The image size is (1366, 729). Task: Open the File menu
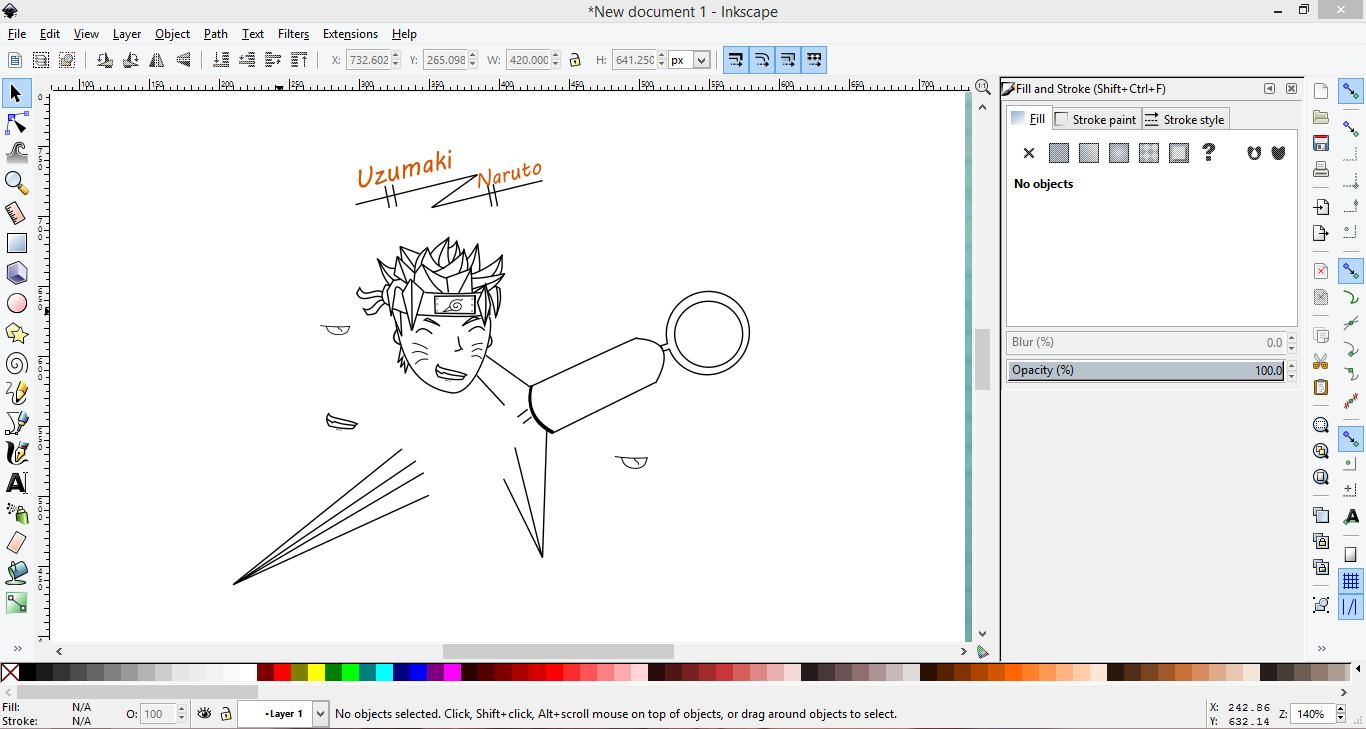click(x=17, y=34)
